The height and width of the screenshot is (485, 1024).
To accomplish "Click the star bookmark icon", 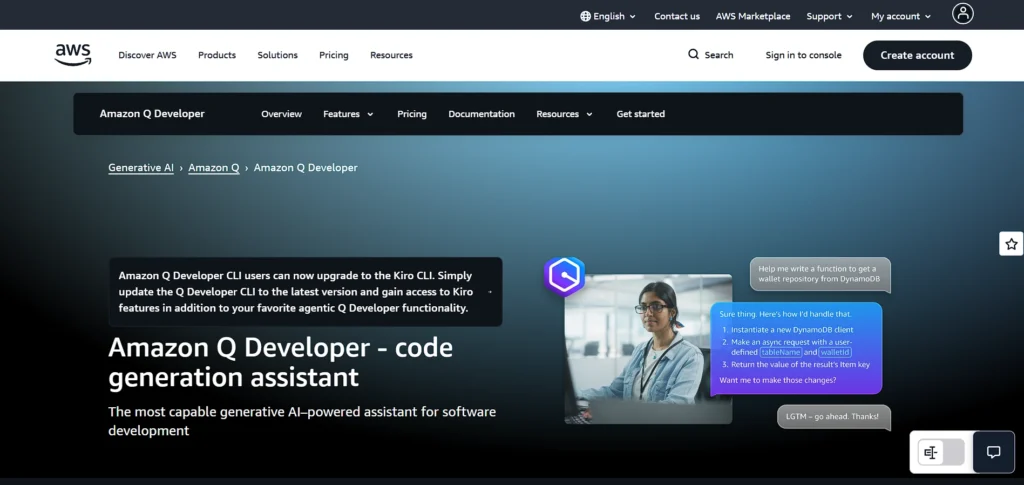I will pos(1011,244).
